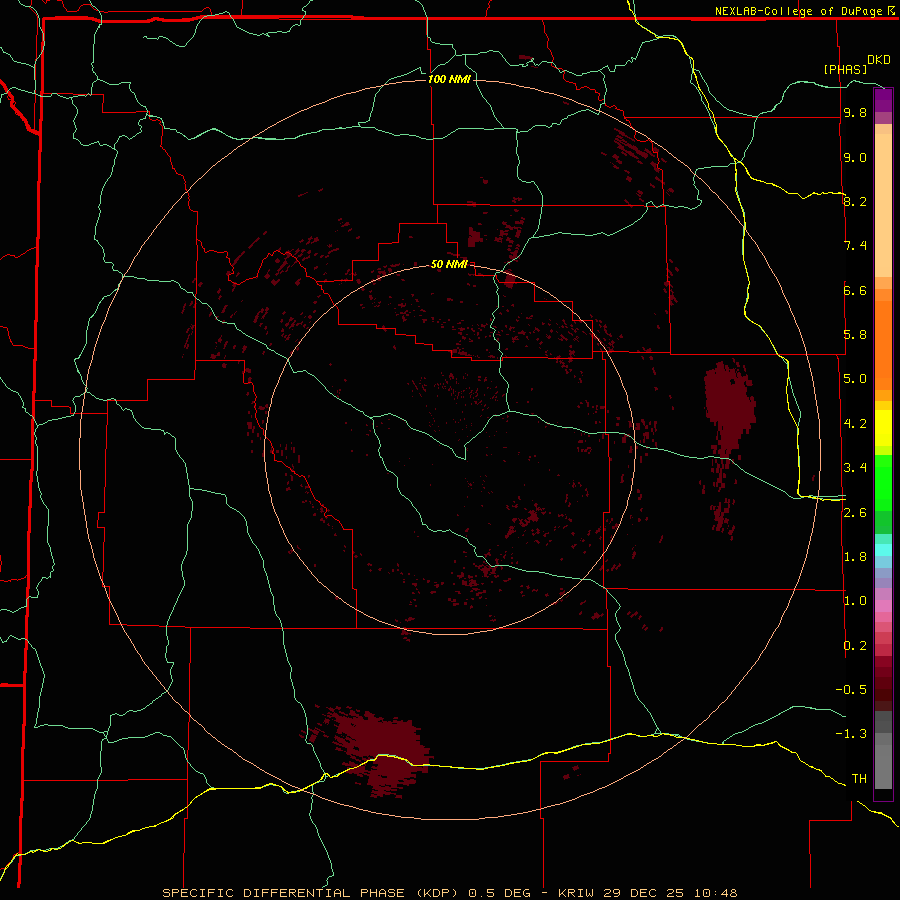Screen dimensions: 900x900
Task: Pick the pink color bar segment
Action: [883, 606]
